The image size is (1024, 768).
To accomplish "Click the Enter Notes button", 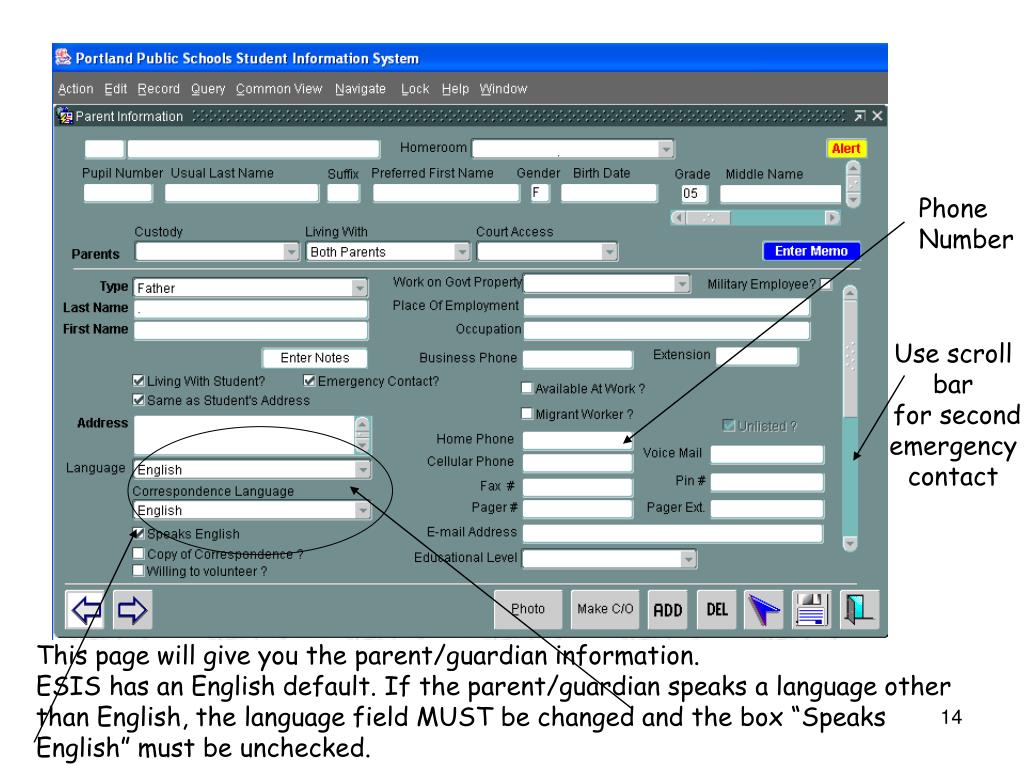I will pos(315,358).
